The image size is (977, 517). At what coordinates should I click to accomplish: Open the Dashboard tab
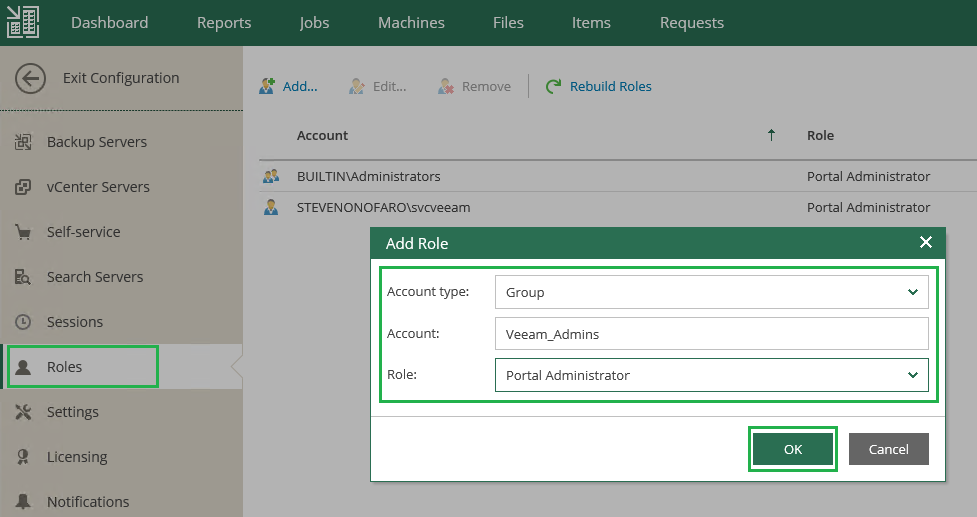(109, 22)
